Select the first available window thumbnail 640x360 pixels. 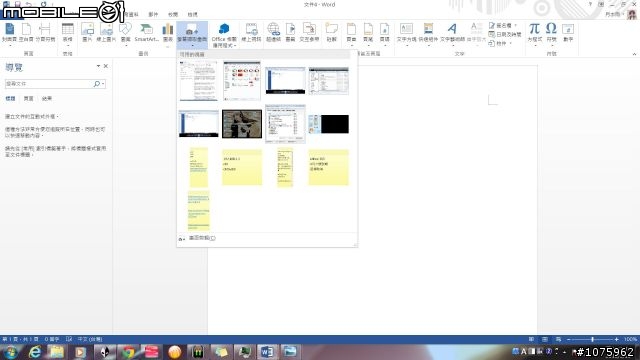(x=199, y=81)
